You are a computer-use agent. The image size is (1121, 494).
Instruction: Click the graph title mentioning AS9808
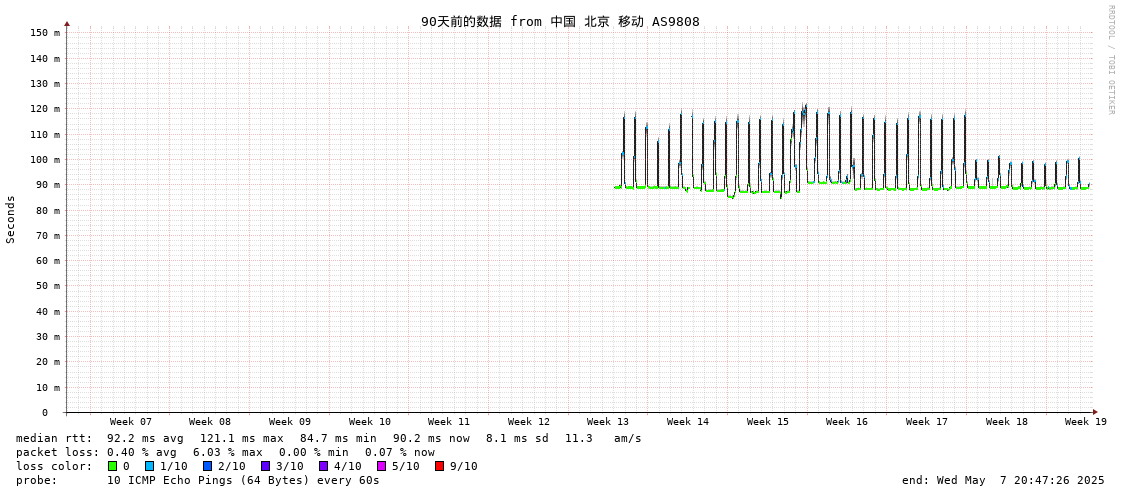coord(560,21)
